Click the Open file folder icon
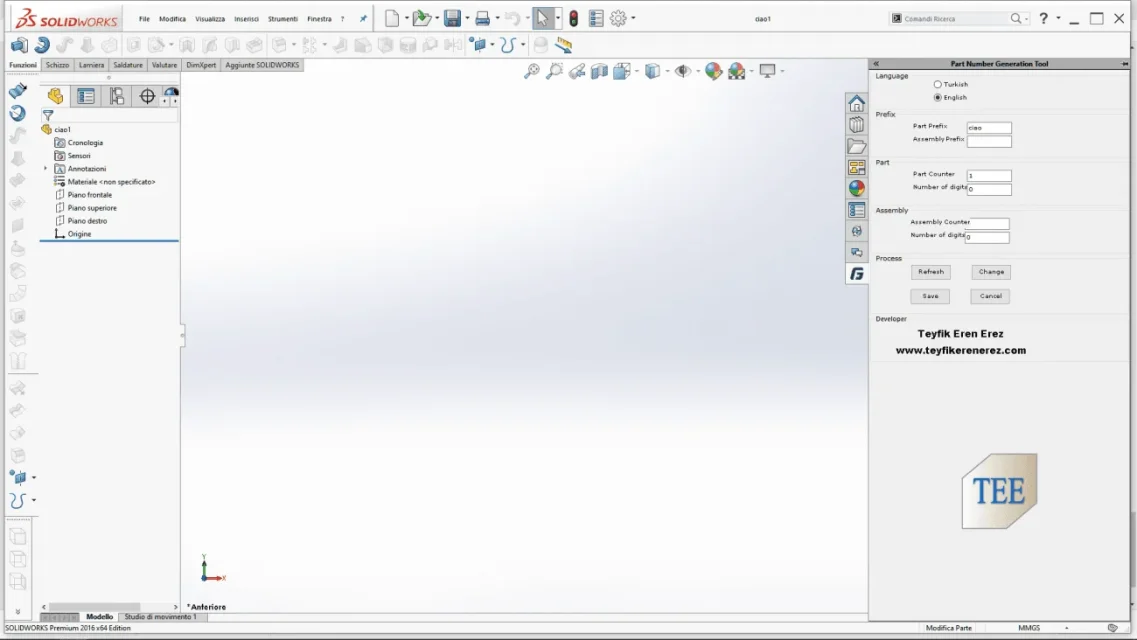The width and height of the screenshot is (1137, 640). point(421,19)
